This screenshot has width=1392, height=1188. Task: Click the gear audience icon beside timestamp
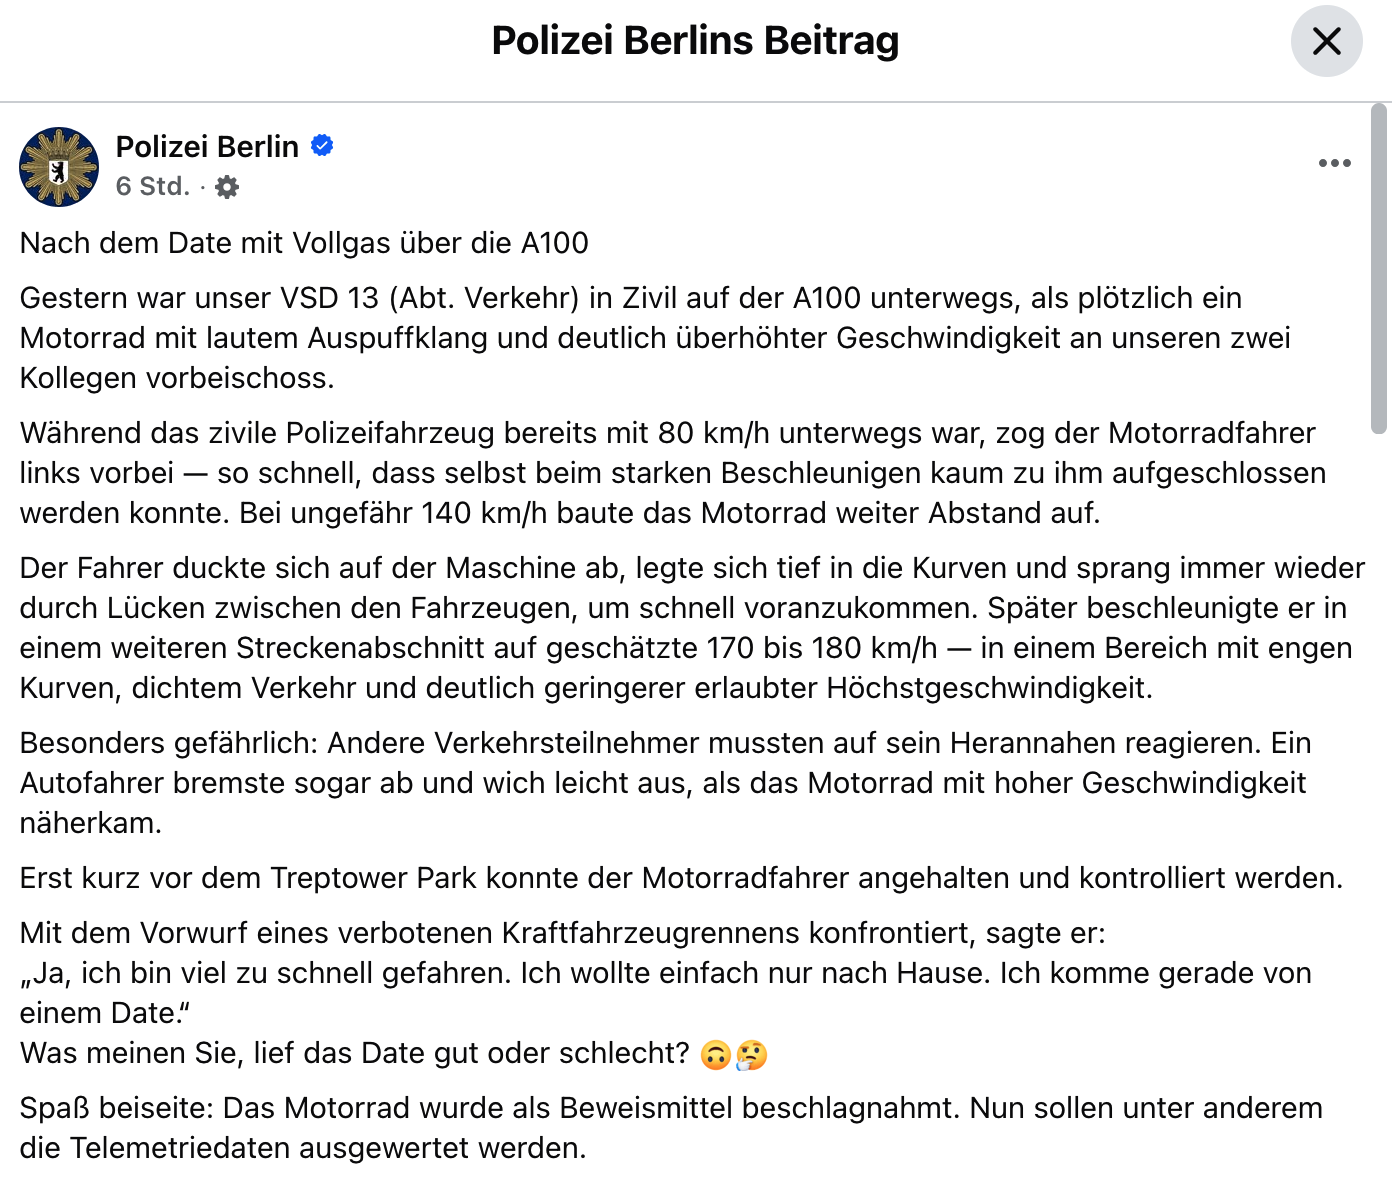(228, 187)
